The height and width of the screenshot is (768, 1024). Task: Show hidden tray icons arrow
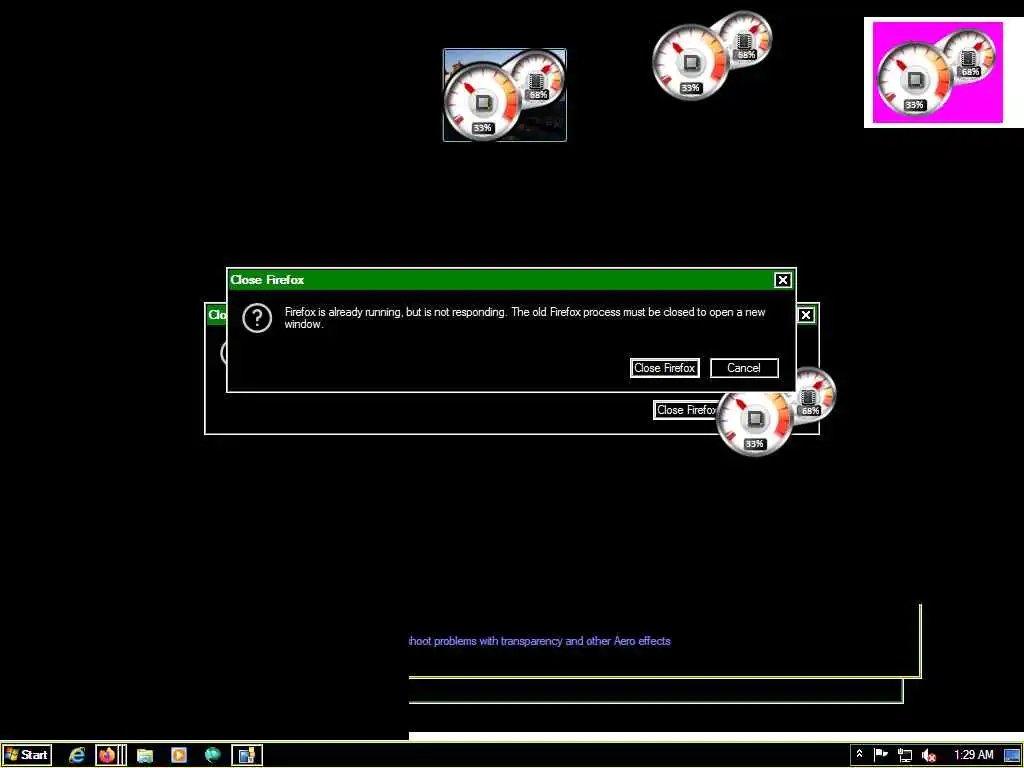click(859, 754)
